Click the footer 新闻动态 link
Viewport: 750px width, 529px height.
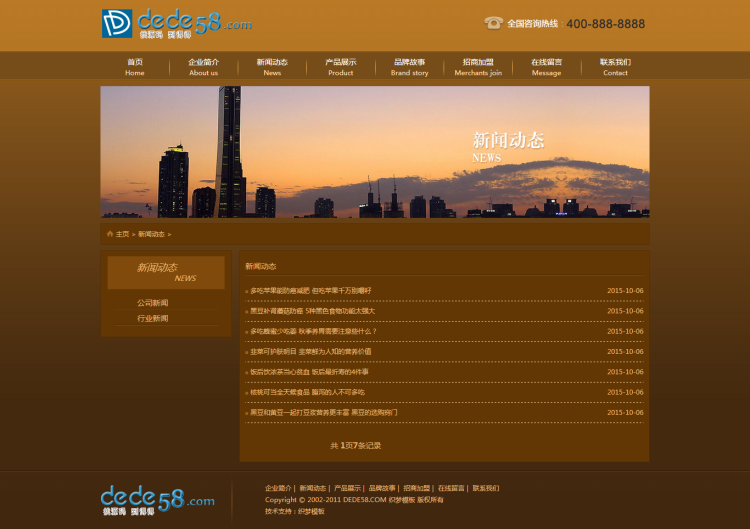coord(312,488)
